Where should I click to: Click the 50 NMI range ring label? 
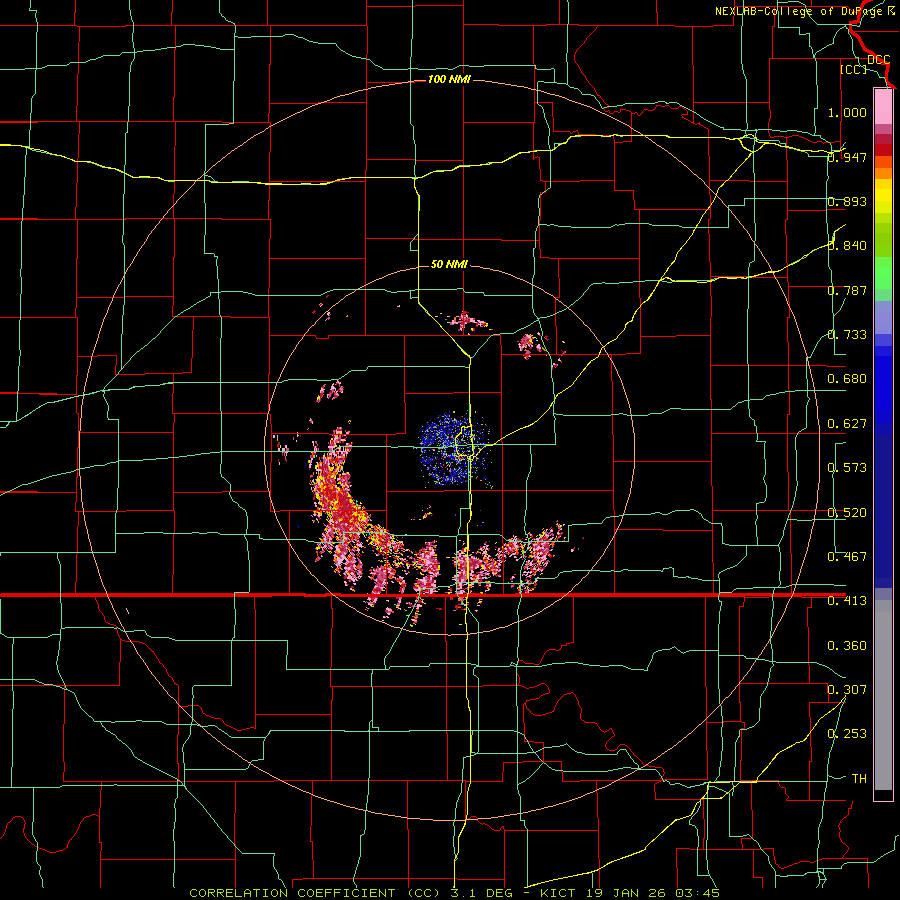tap(449, 264)
